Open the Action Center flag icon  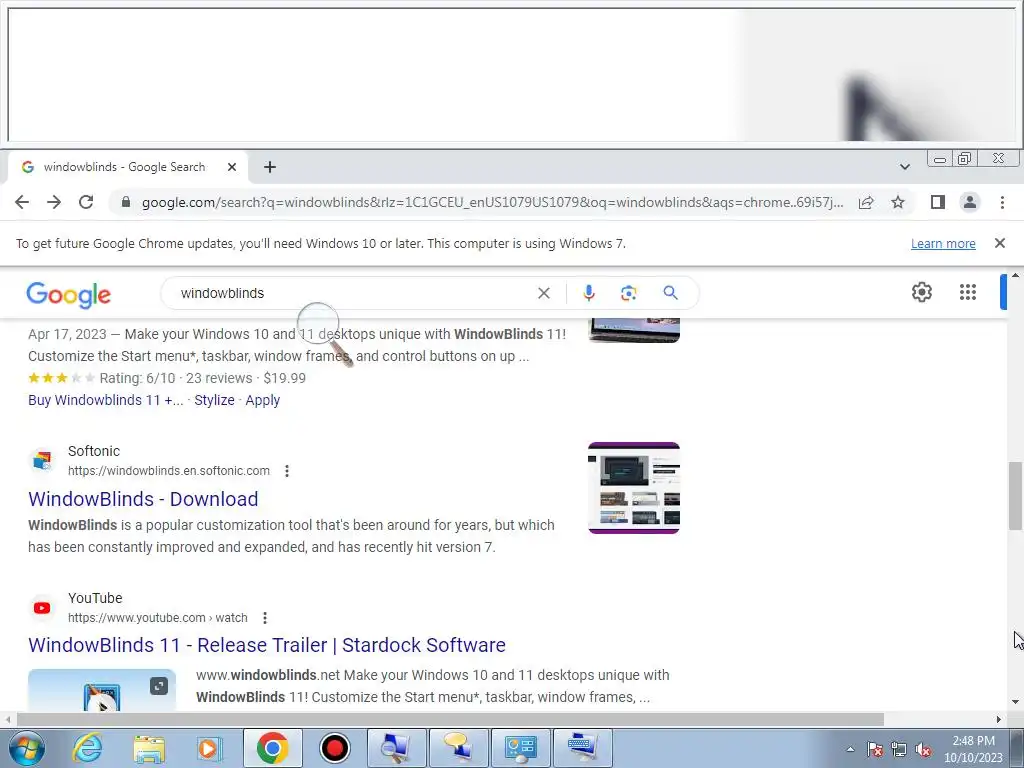[874, 749]
